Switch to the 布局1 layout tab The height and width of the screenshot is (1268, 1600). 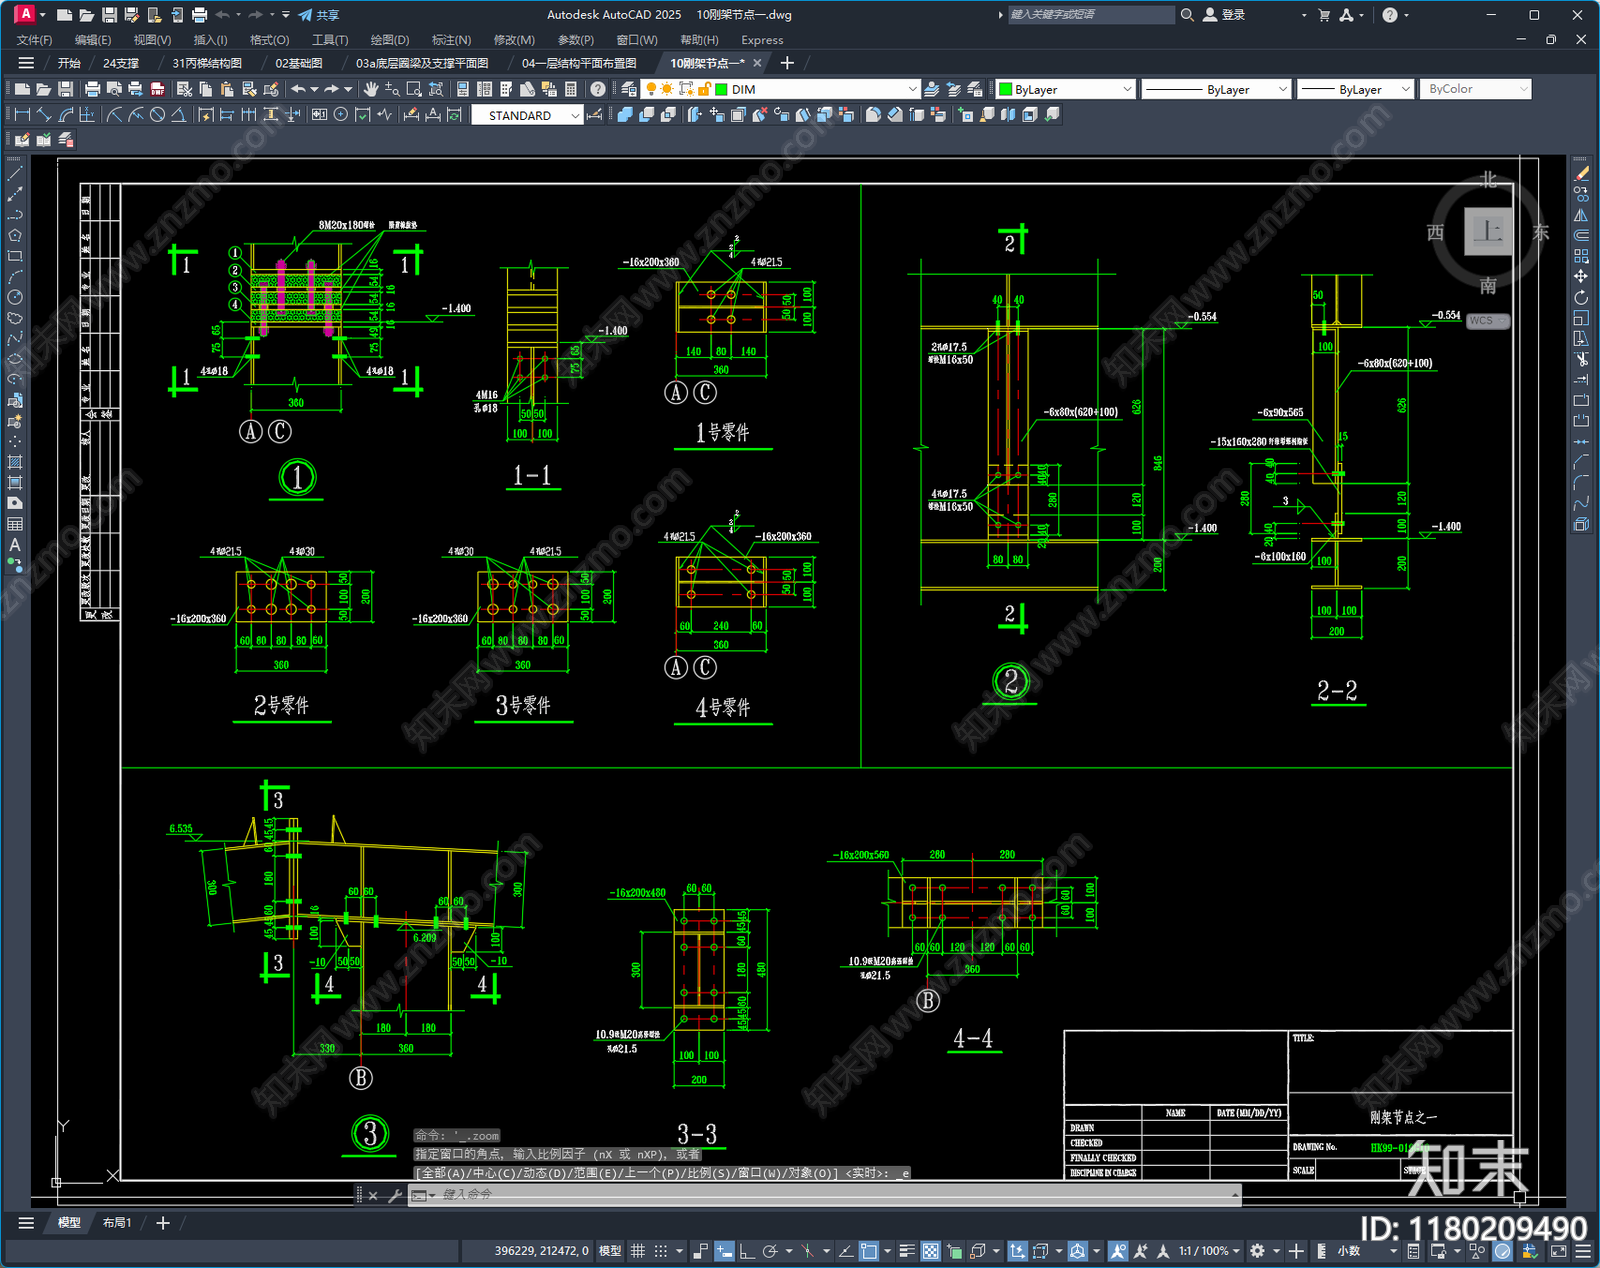(x=117, y=1223)
